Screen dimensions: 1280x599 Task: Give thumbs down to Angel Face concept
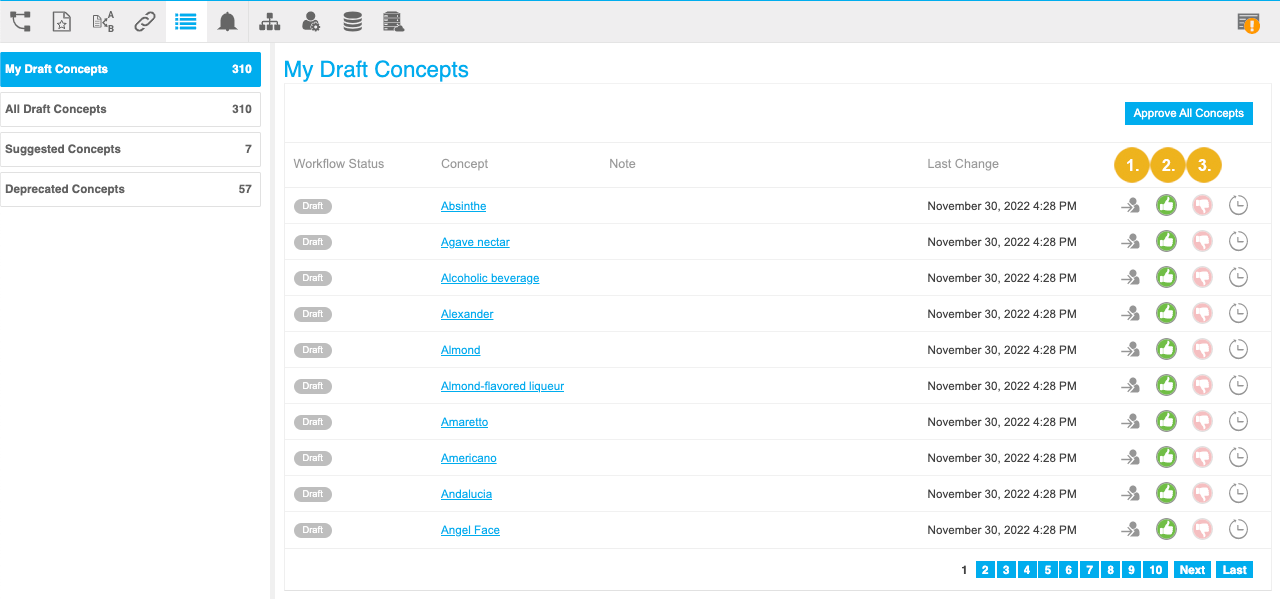point(1202,529)
